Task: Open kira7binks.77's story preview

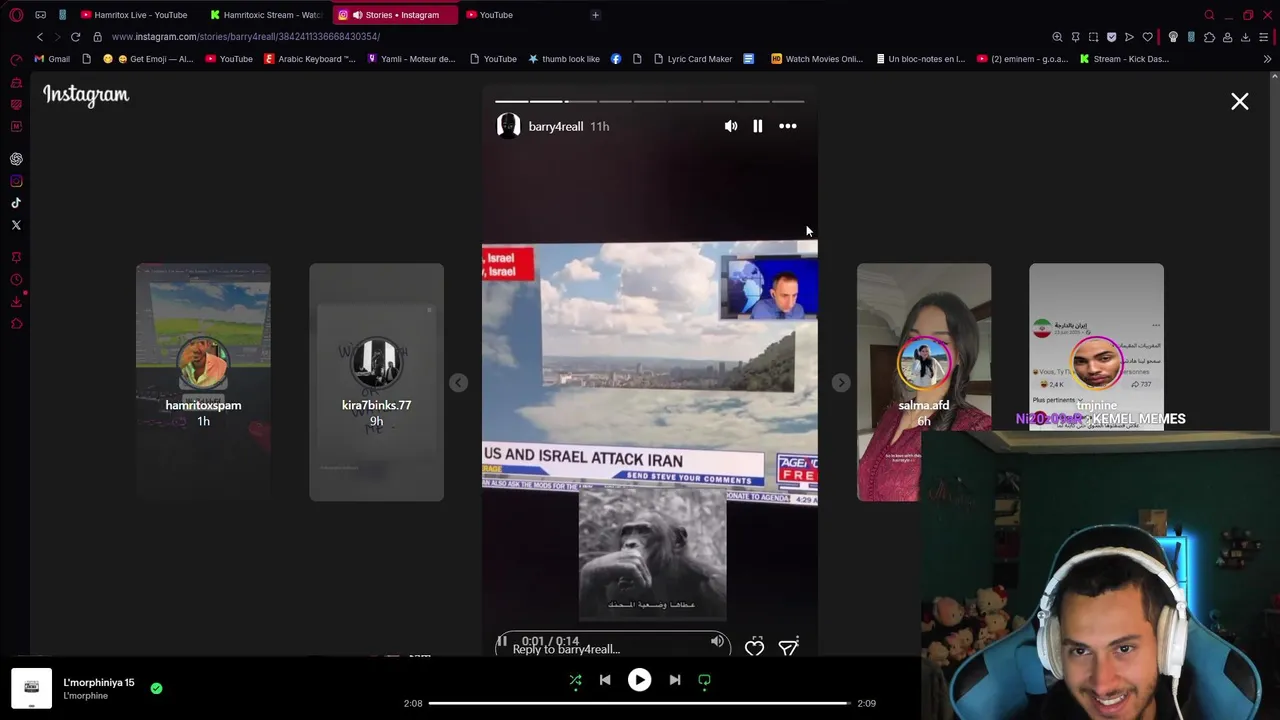Action: pos(376,382)
